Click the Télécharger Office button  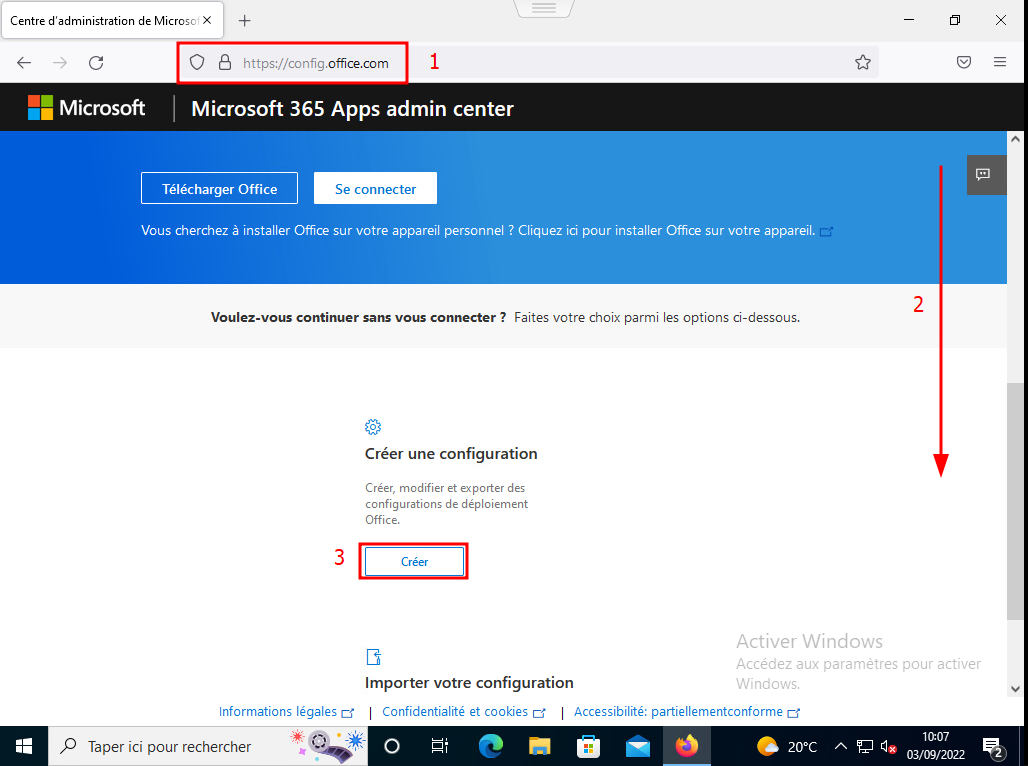[220, 189]
